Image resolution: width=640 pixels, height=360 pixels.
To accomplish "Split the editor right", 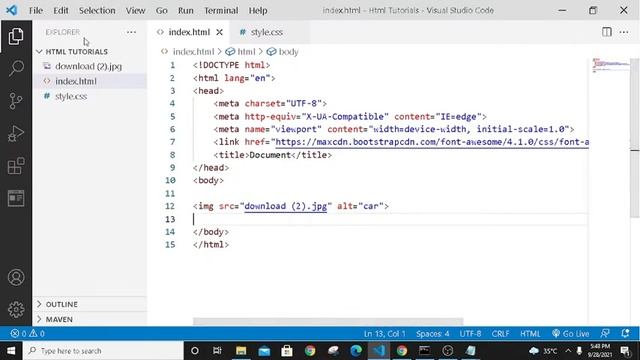I will pos(607,32).
